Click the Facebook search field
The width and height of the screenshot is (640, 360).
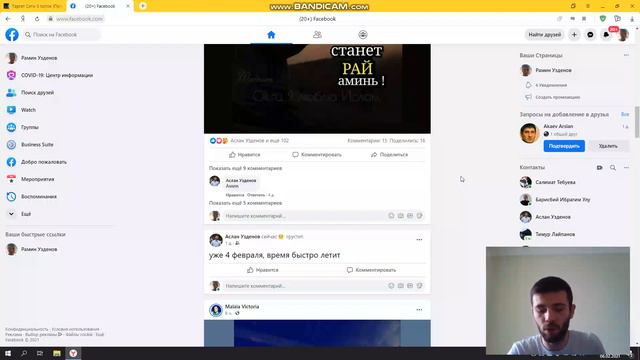pos(61,35)
